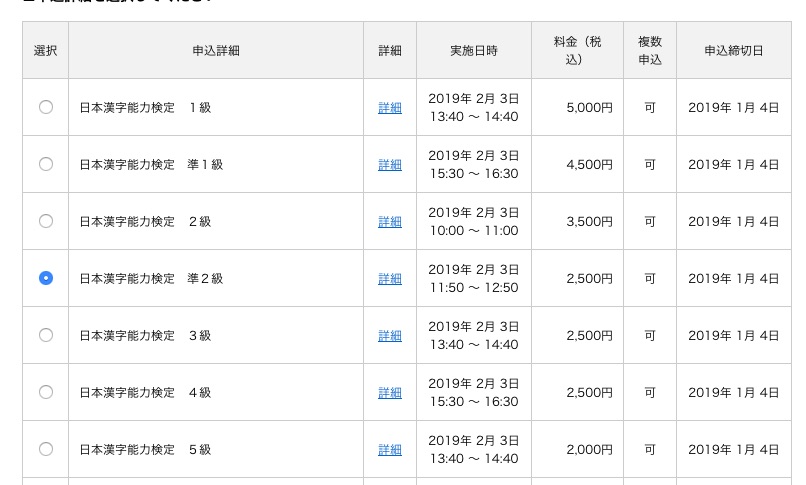Open 詳細 link for 1級 exam

390,108
